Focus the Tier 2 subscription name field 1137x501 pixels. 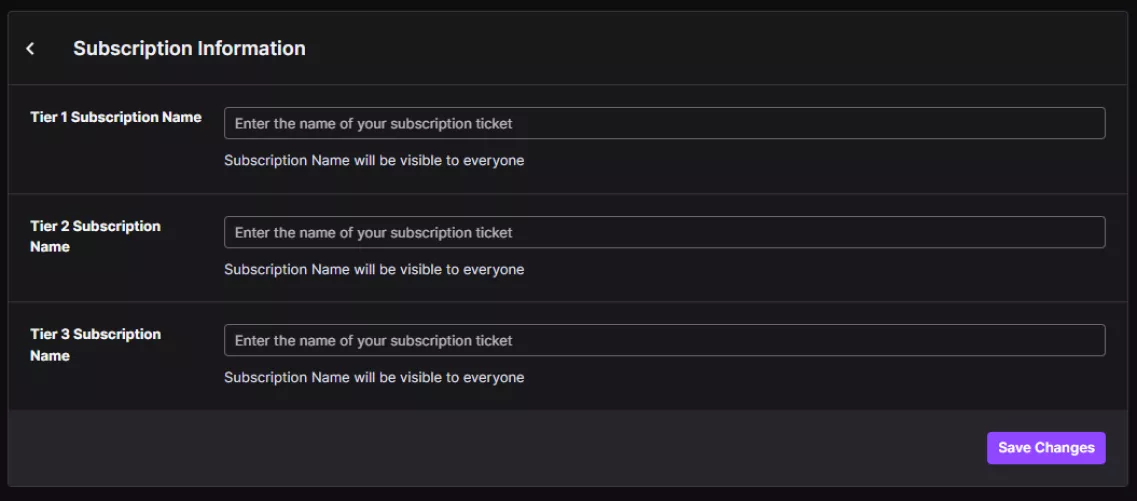(x=664, y=232)
